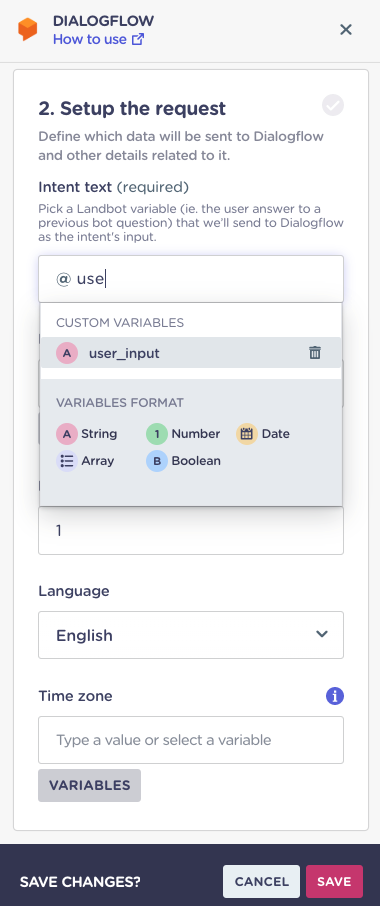
Task: Click the String format label
Action: click(x=99, y=434)
